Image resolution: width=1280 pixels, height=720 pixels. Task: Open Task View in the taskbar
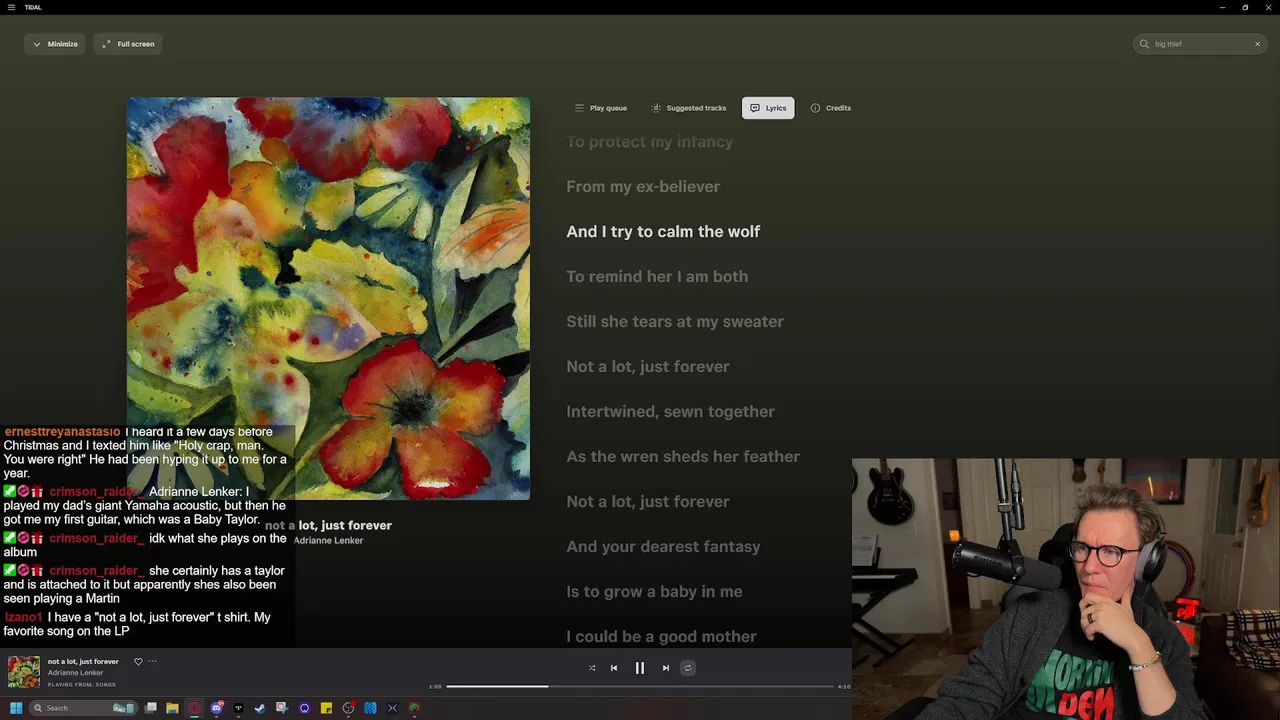pos(151,708)
